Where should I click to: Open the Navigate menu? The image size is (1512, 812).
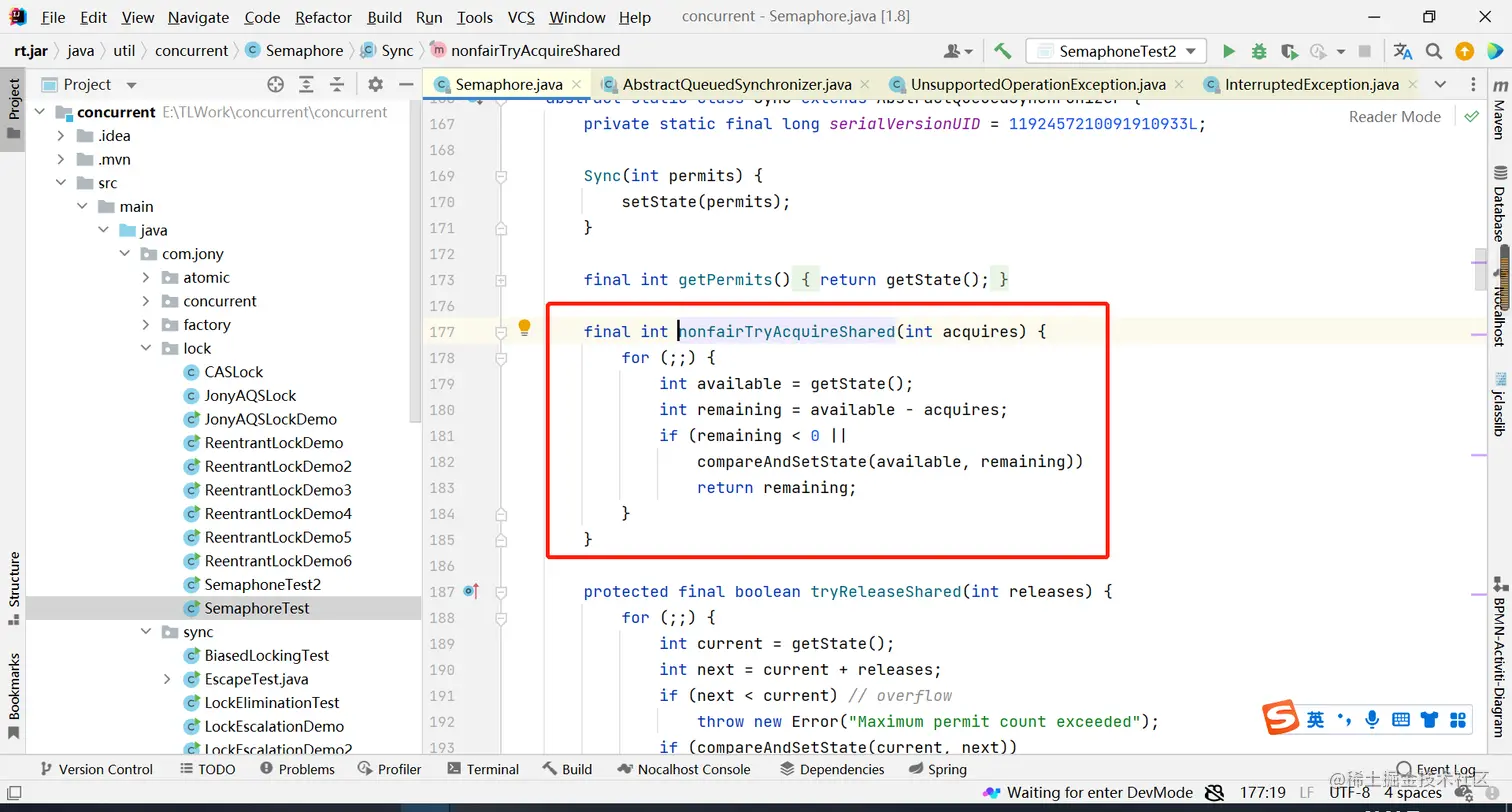coord(198,18)
